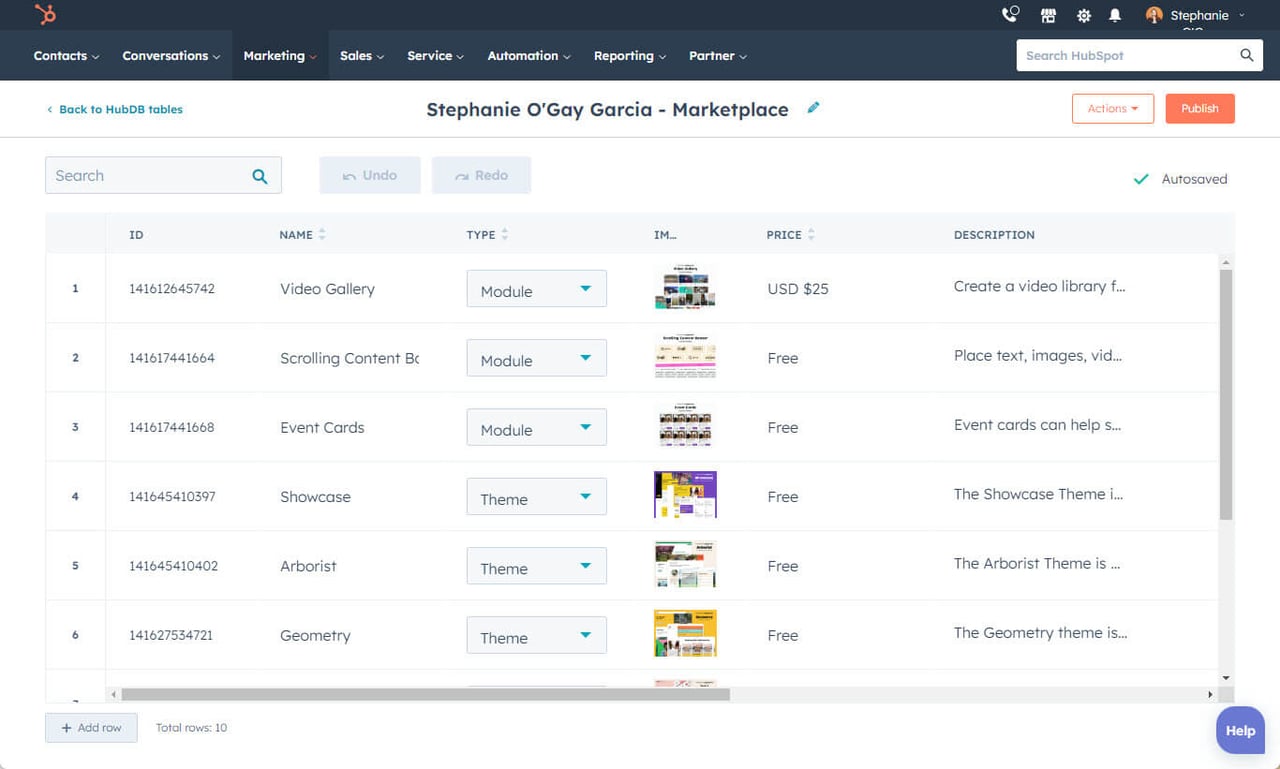The image size is (1280, 769).
Task: Click the pencil icon to edit table name
Action: click(x=813, y=108)
